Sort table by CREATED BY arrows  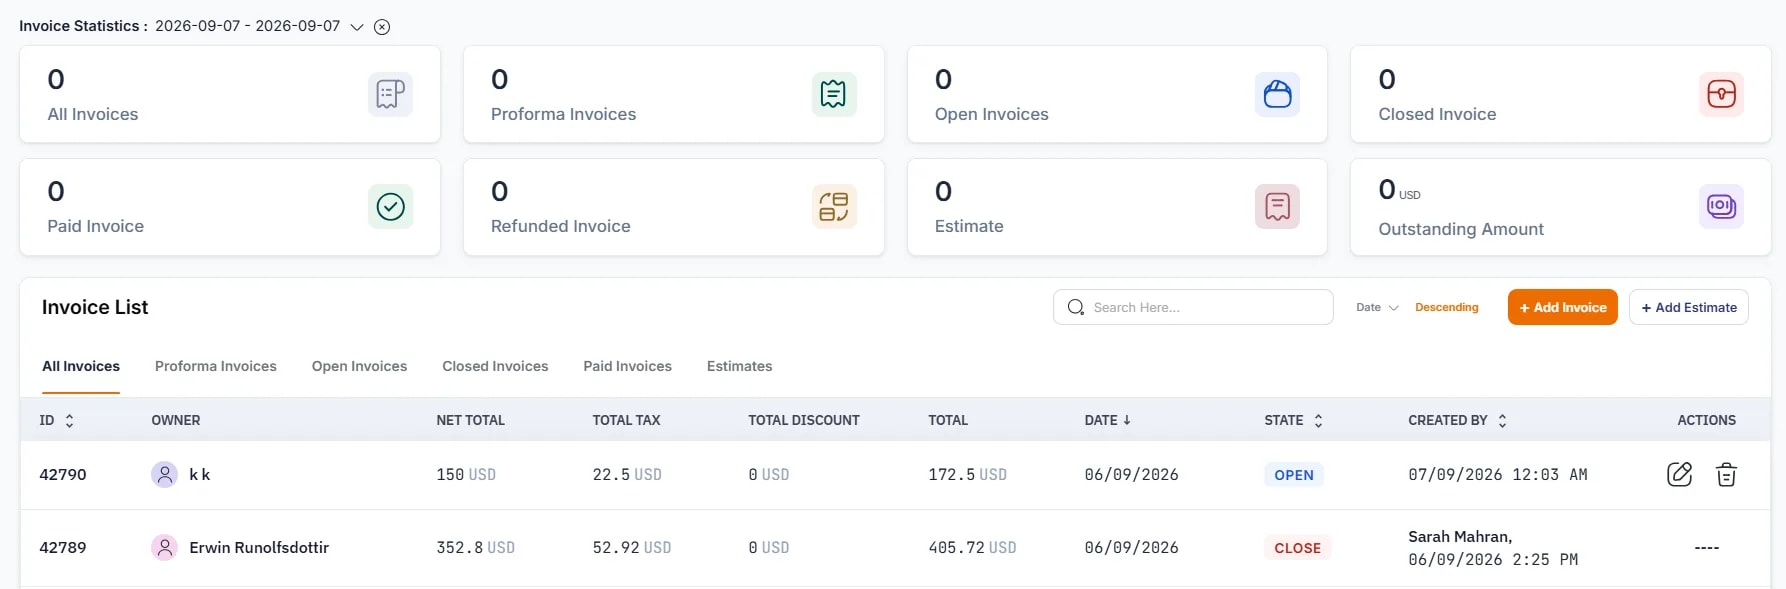1502,421
